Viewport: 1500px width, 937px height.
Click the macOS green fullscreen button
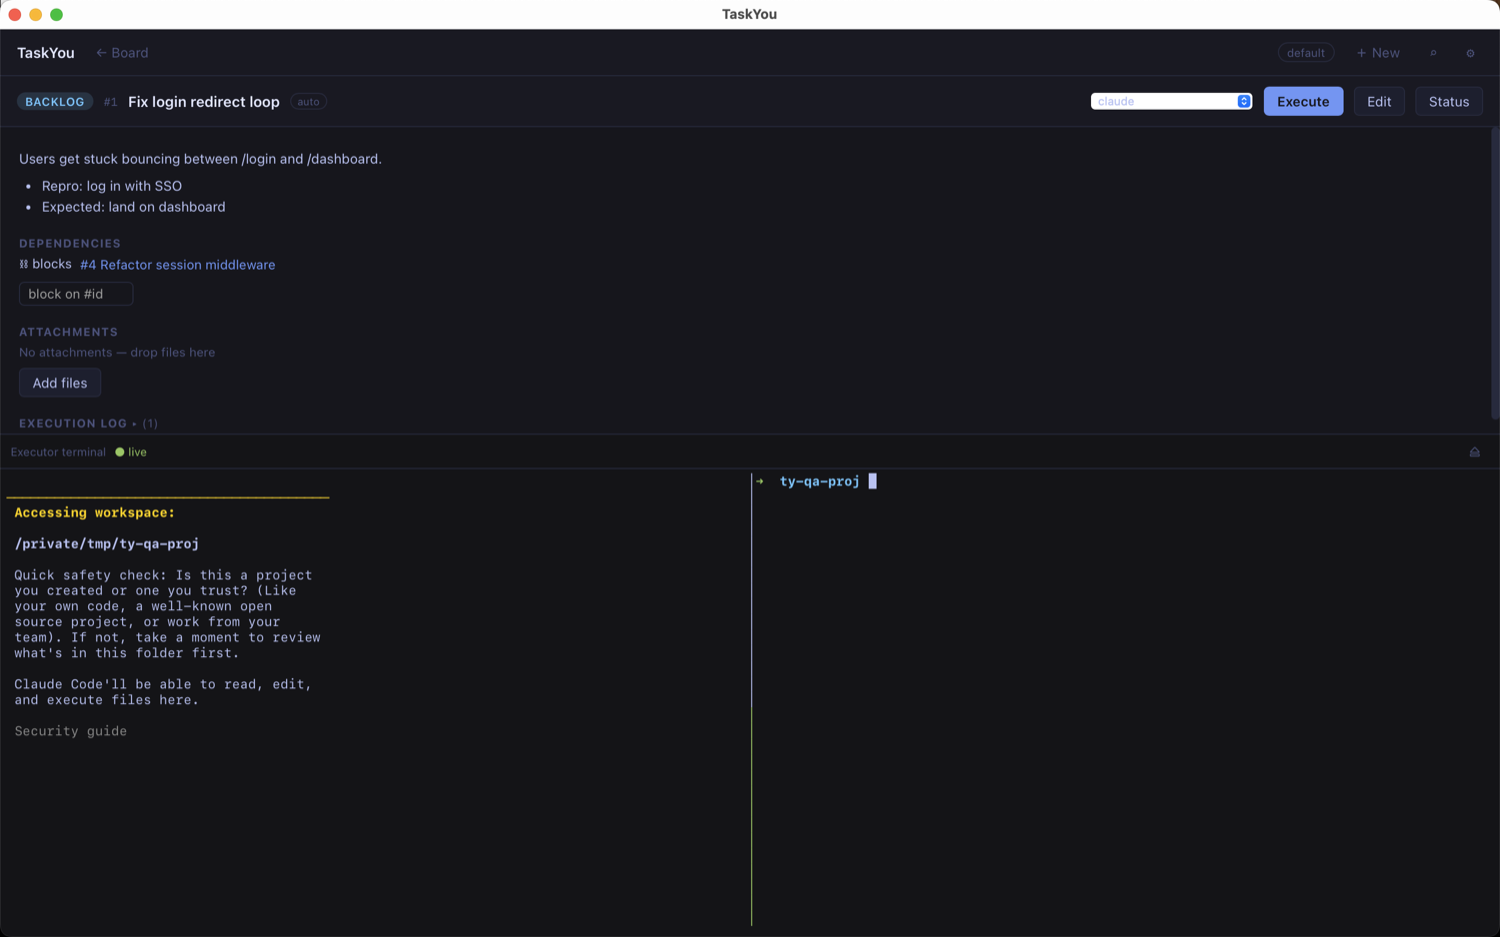[x=57, y=14]
